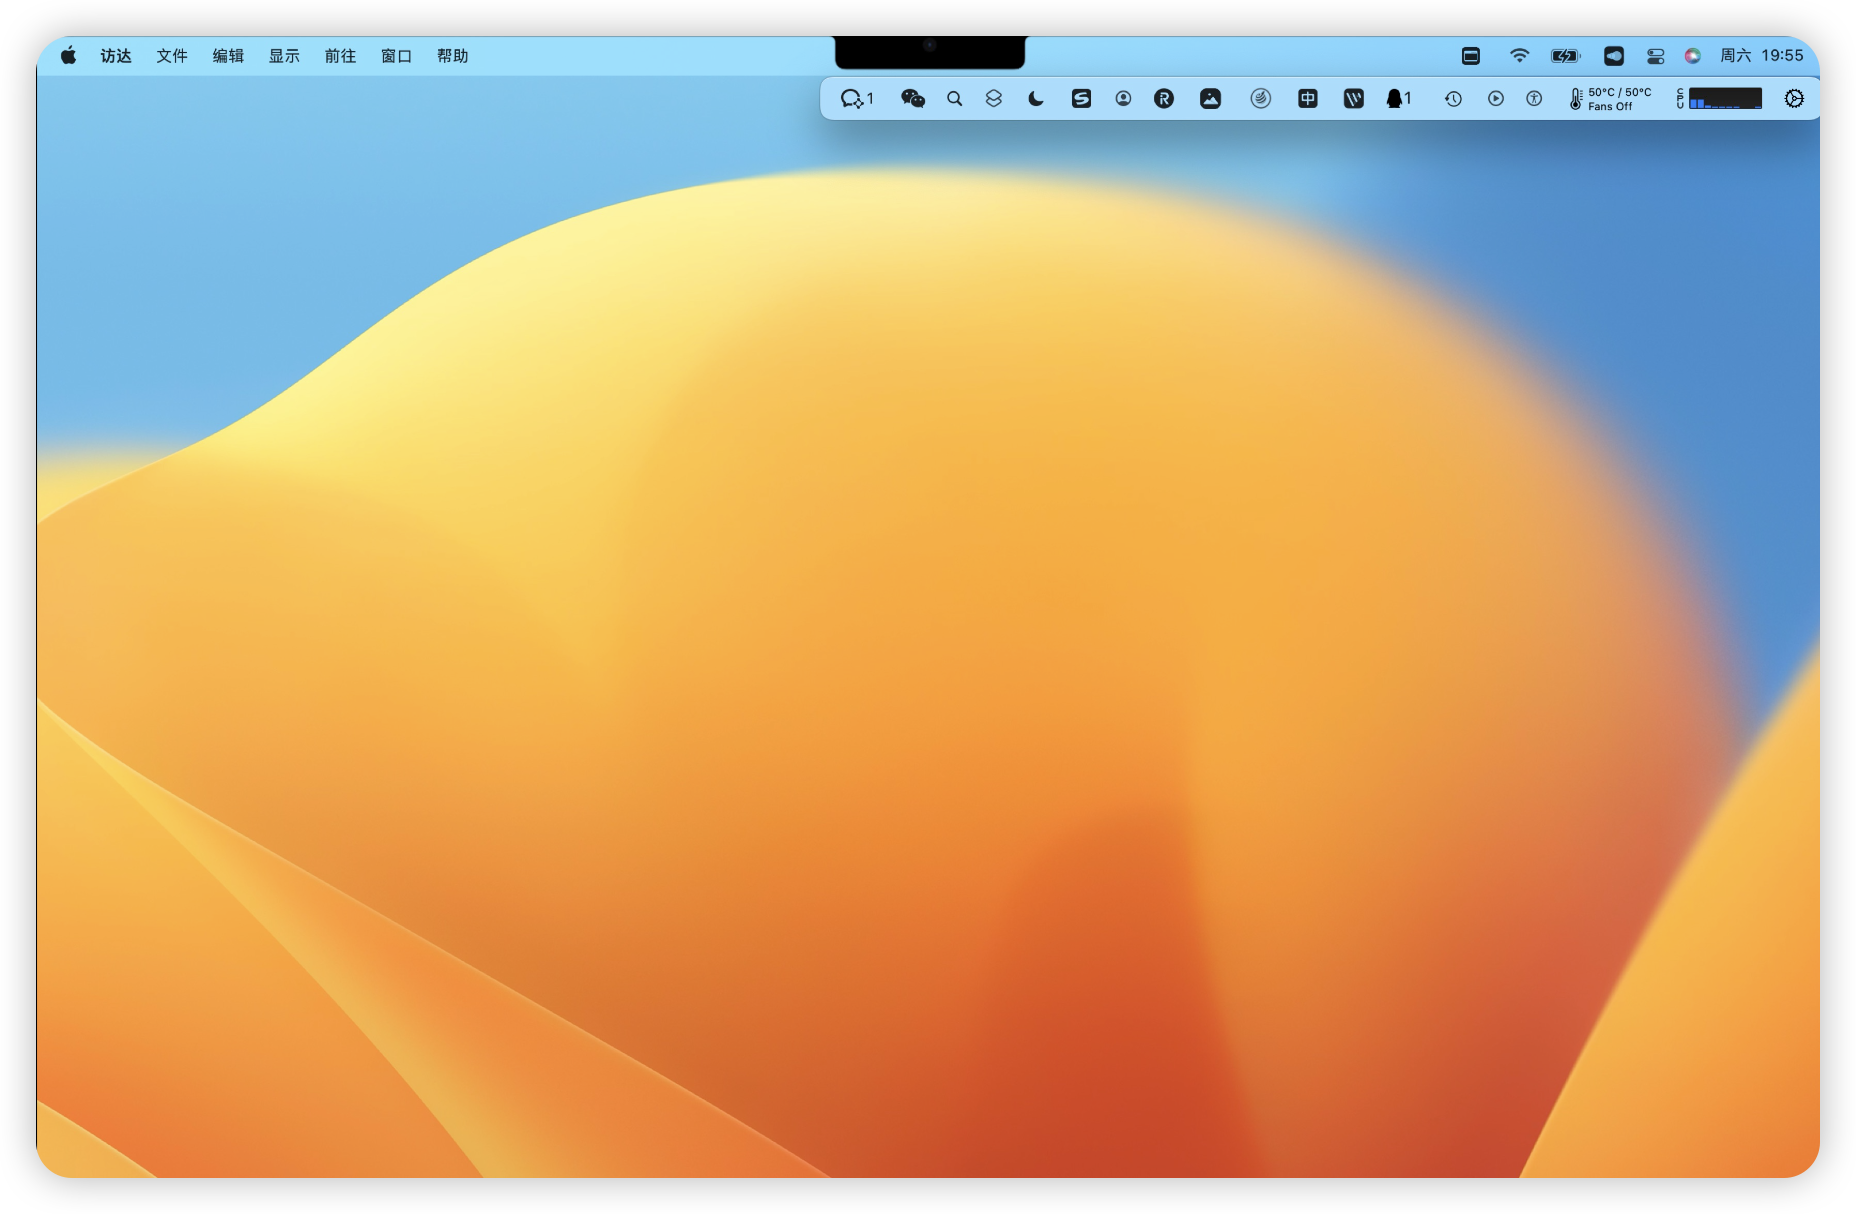
Task: Click the dark cloud icon beside the battery
Action: 1614,56
